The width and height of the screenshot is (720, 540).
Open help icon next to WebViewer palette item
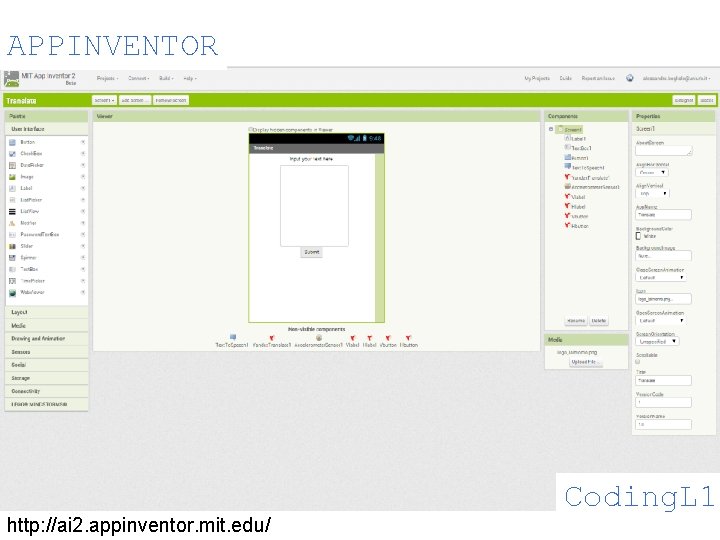[83, 292]
